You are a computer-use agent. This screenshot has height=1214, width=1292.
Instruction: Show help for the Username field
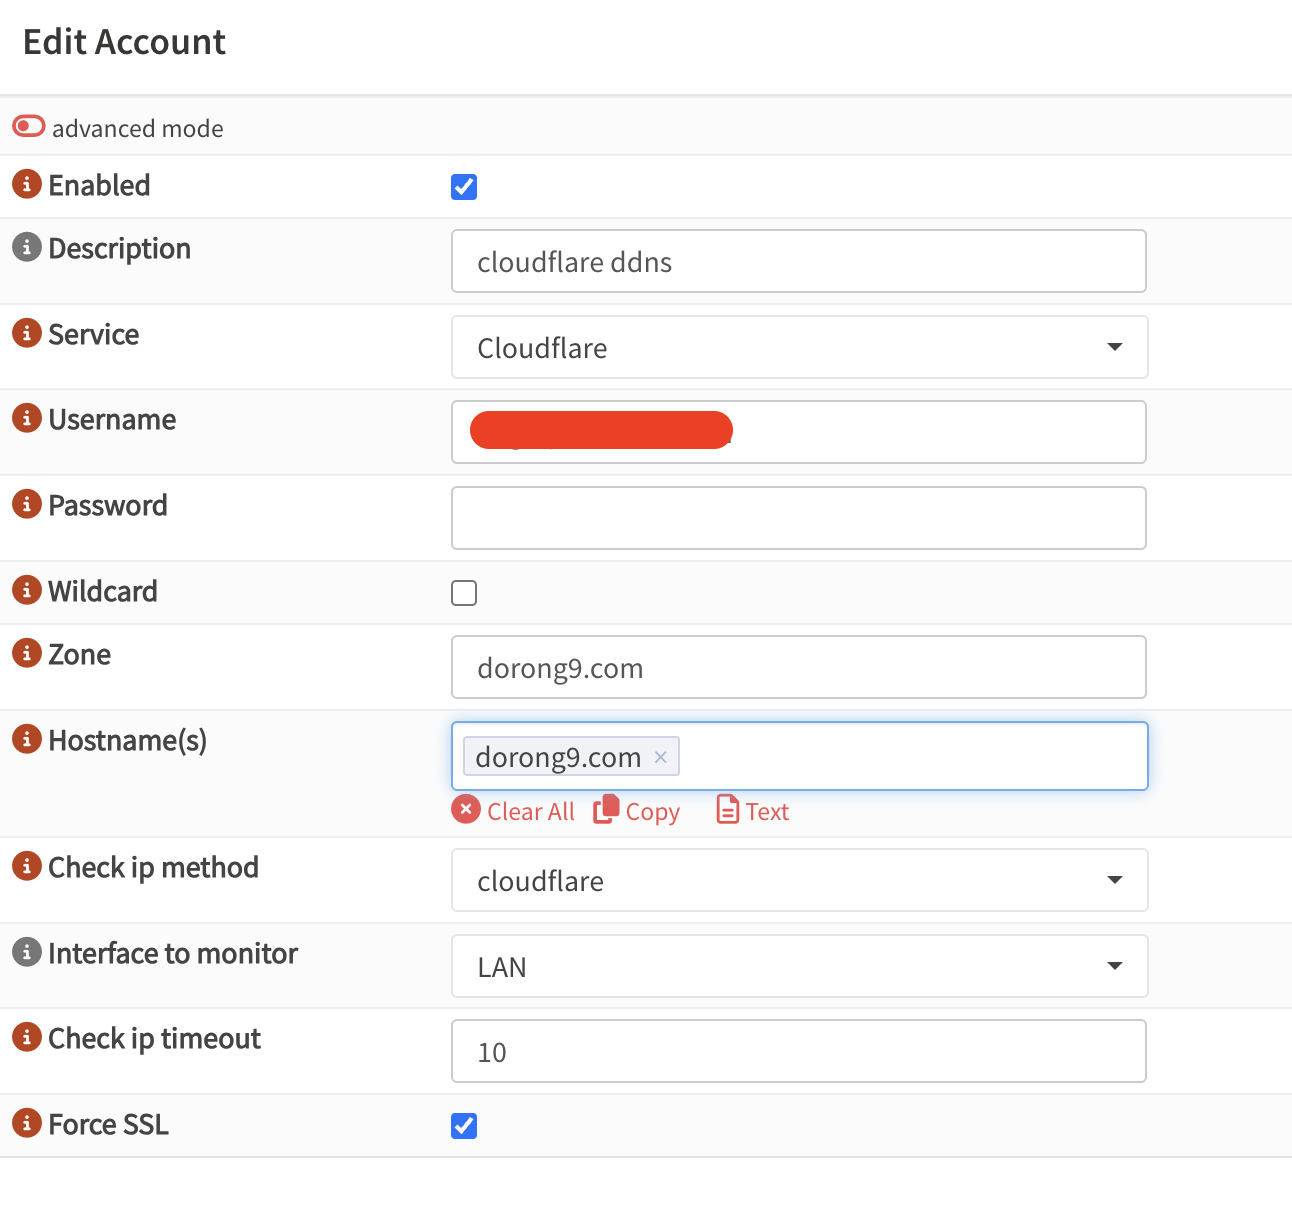[27, 419]
